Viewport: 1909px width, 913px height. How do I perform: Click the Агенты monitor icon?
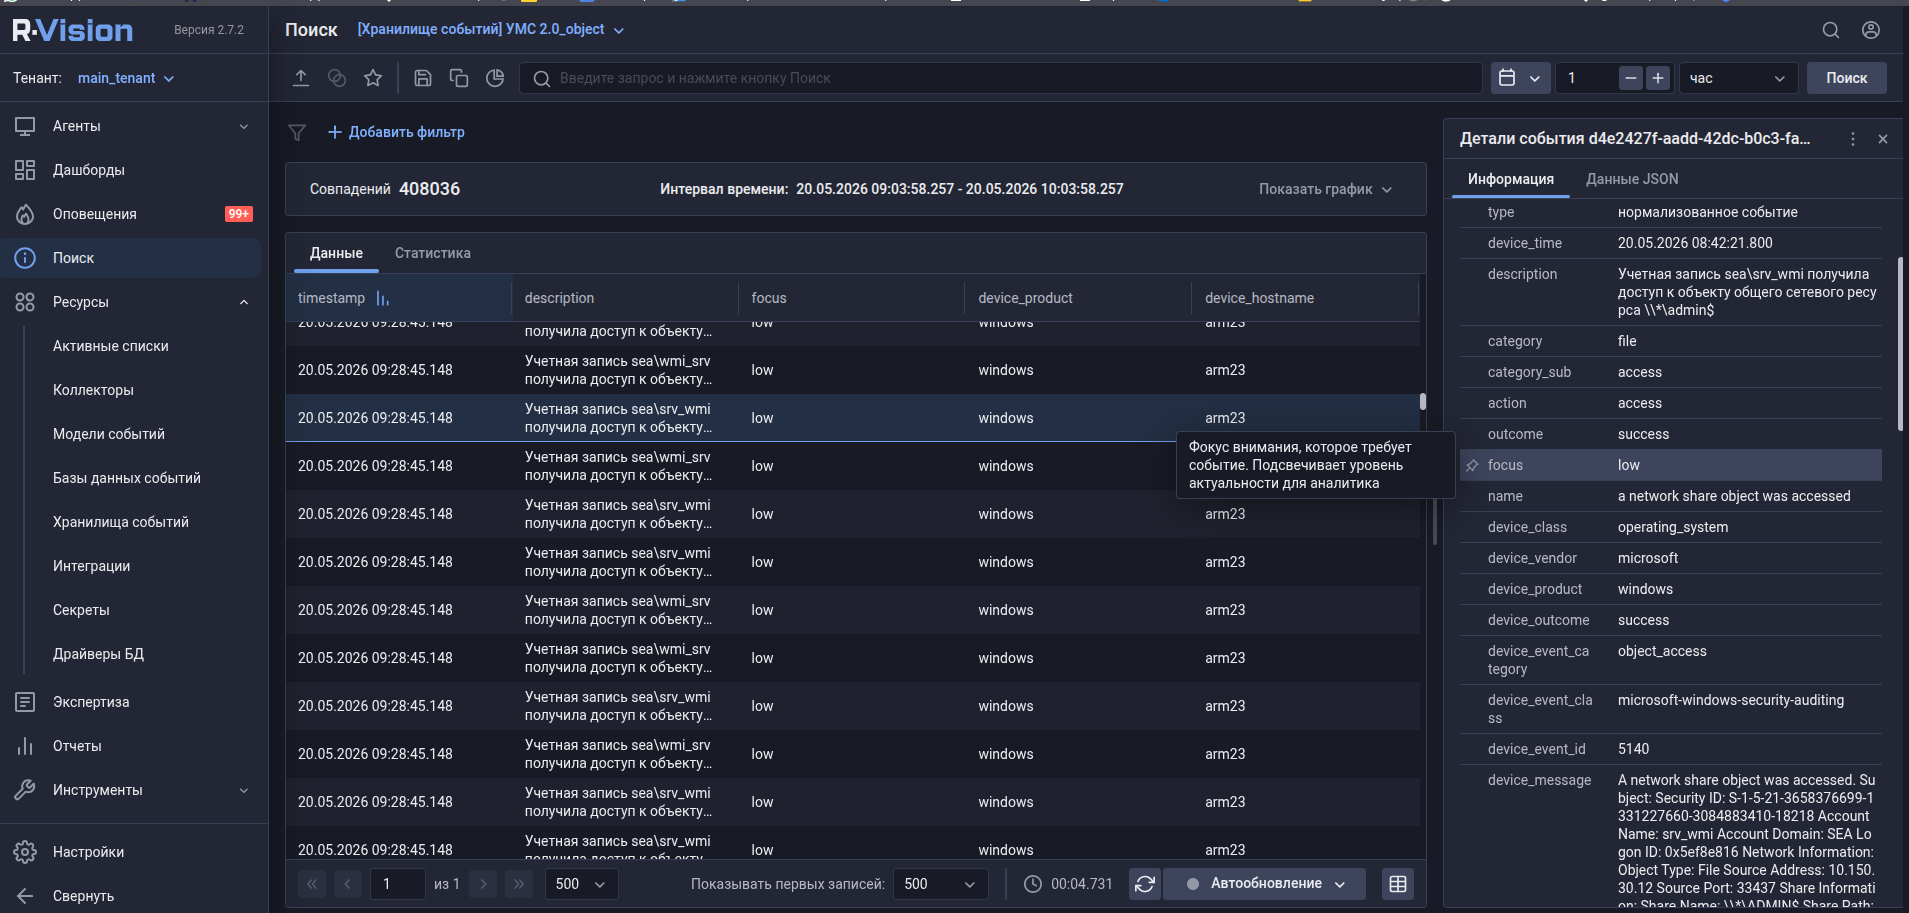point(25,126)
